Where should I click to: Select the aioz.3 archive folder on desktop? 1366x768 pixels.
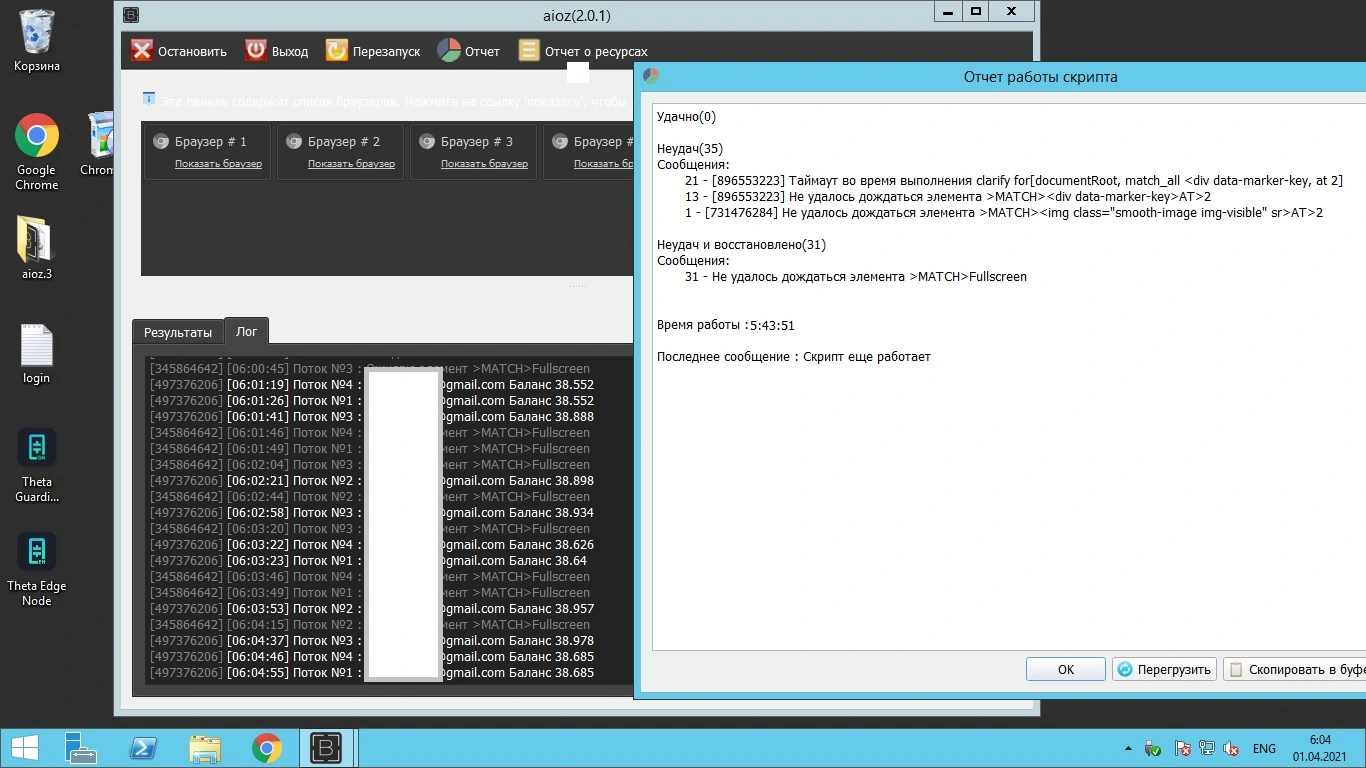tap(36, 248)
